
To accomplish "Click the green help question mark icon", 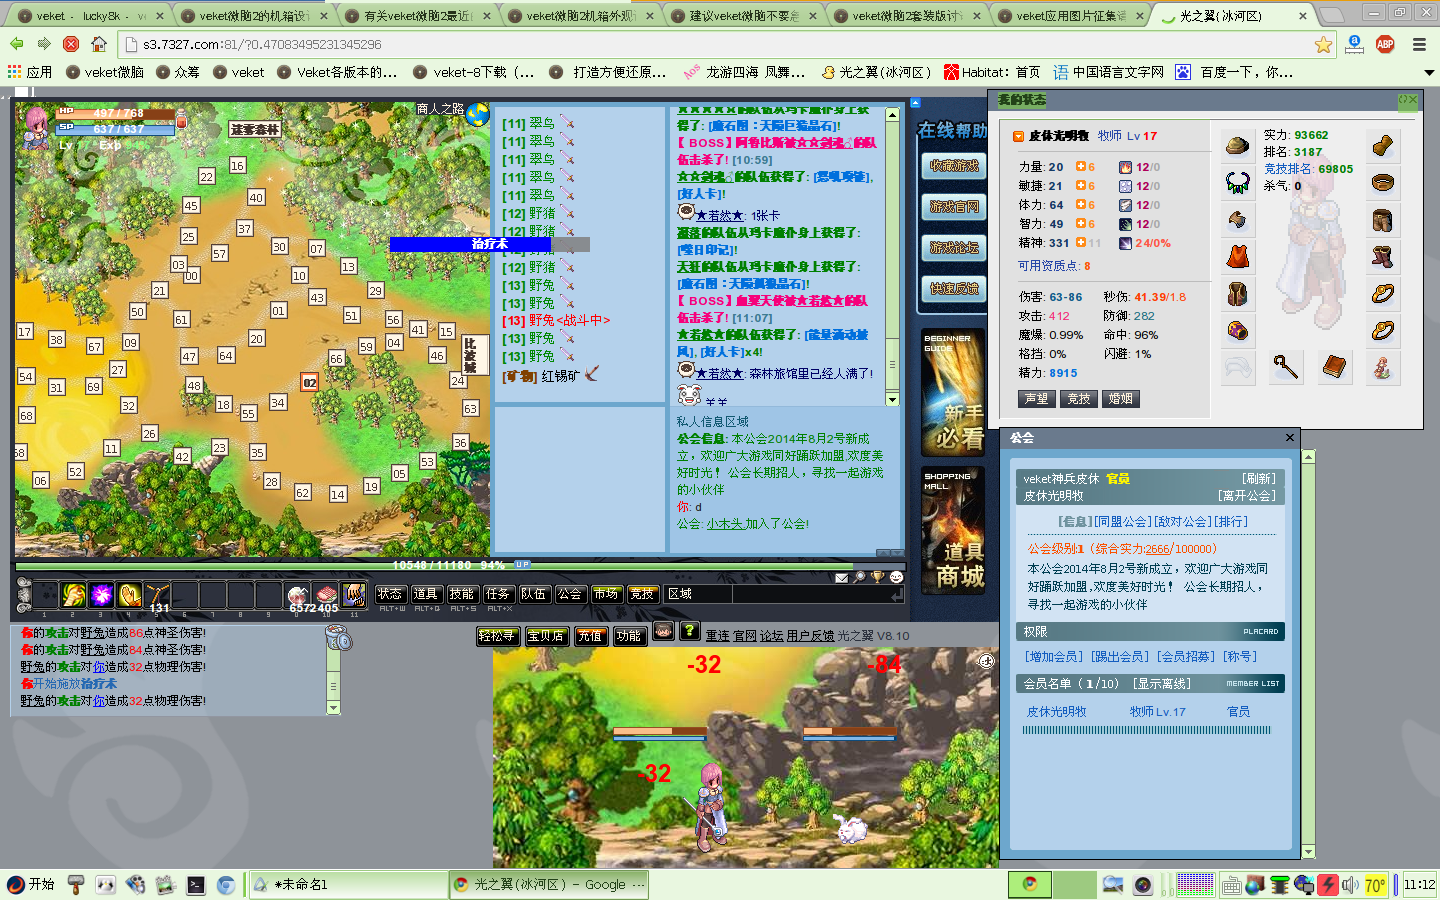I will [x=690, y=631].
